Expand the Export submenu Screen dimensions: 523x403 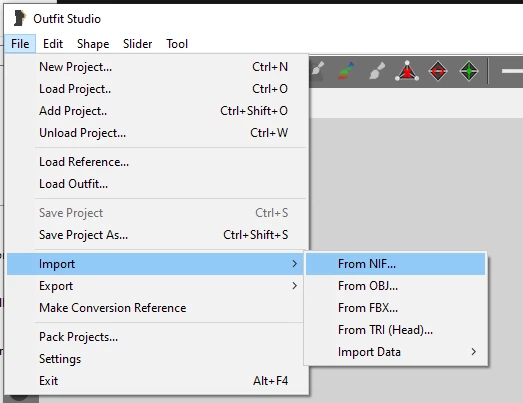point(155,286)
